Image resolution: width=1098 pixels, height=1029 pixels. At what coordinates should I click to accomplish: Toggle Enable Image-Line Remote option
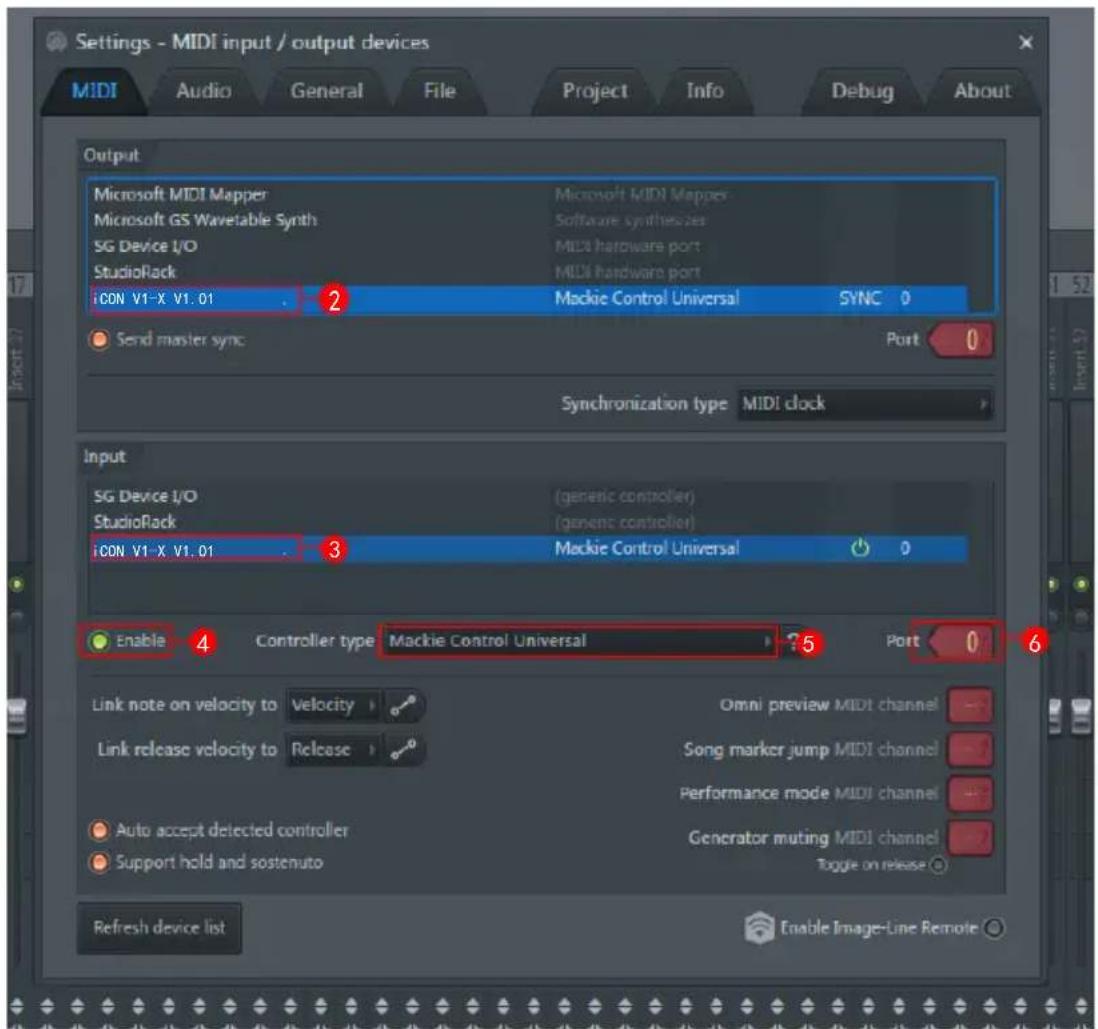point(994,928)
